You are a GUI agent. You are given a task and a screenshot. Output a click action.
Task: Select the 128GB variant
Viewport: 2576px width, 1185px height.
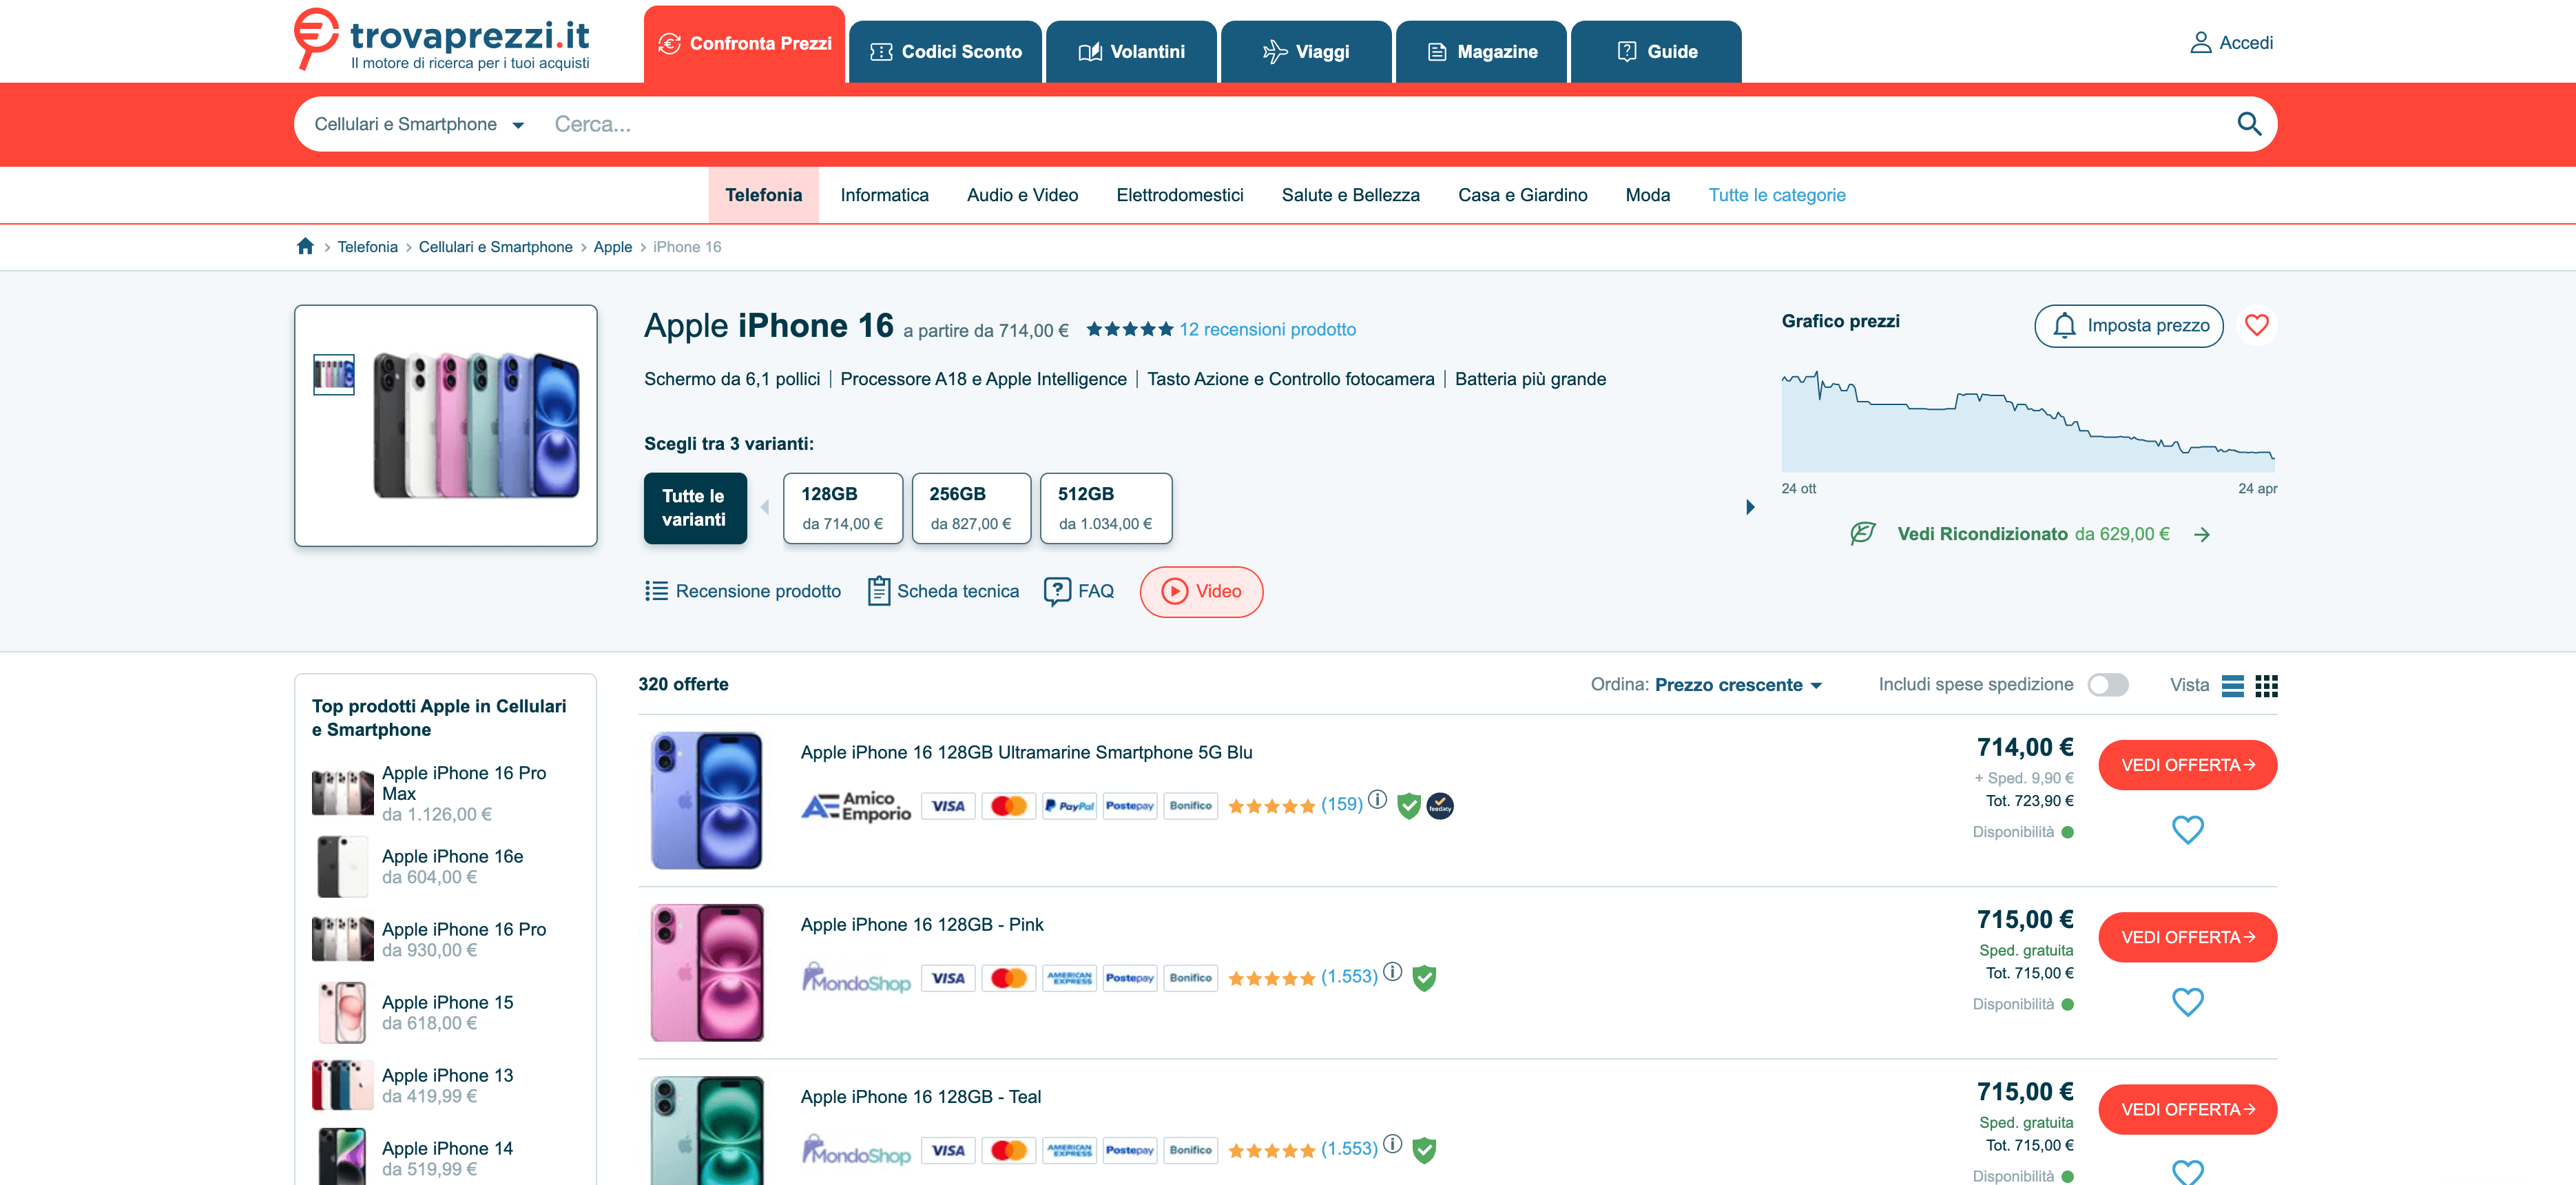pyautogui.click(x=842, y=508)
